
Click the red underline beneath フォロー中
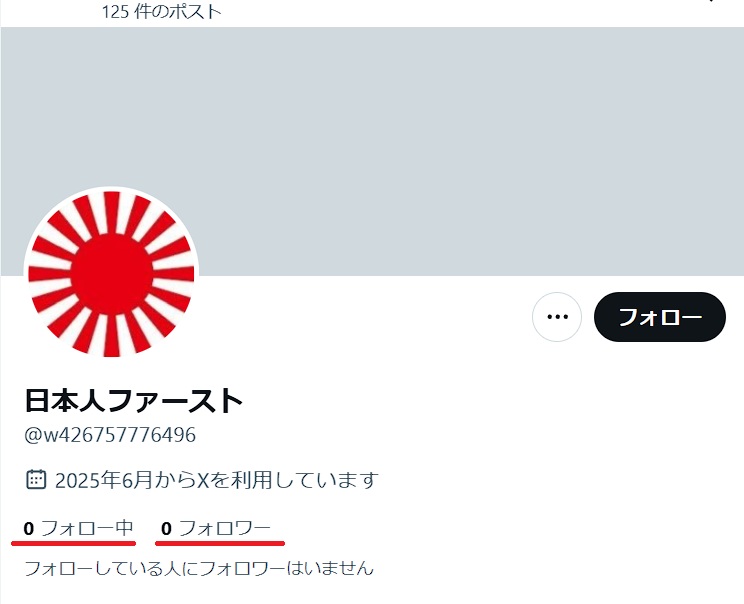tap(74, 543)
